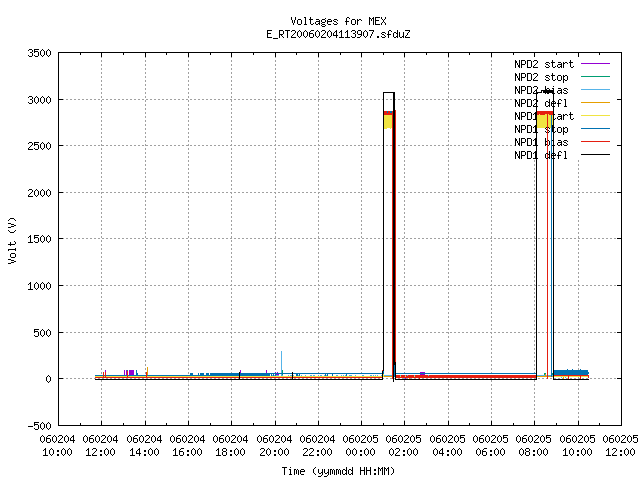The height and width of the screenshot is (480, 640).
Task: Click the 'Volt (V)' y-axis title
Action: click(x=12, y=240)
